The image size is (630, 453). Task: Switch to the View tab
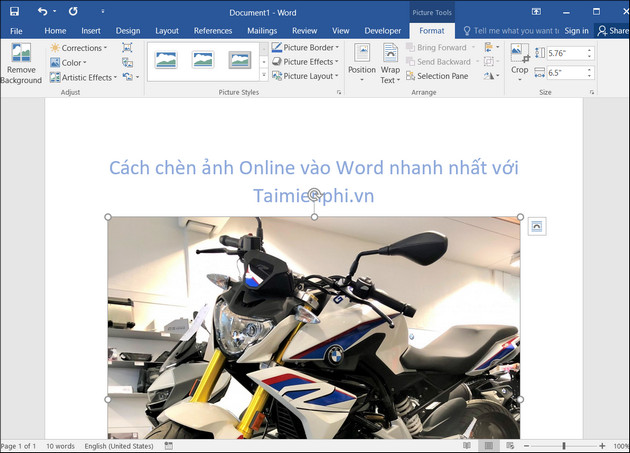click(x=341, y=31)
